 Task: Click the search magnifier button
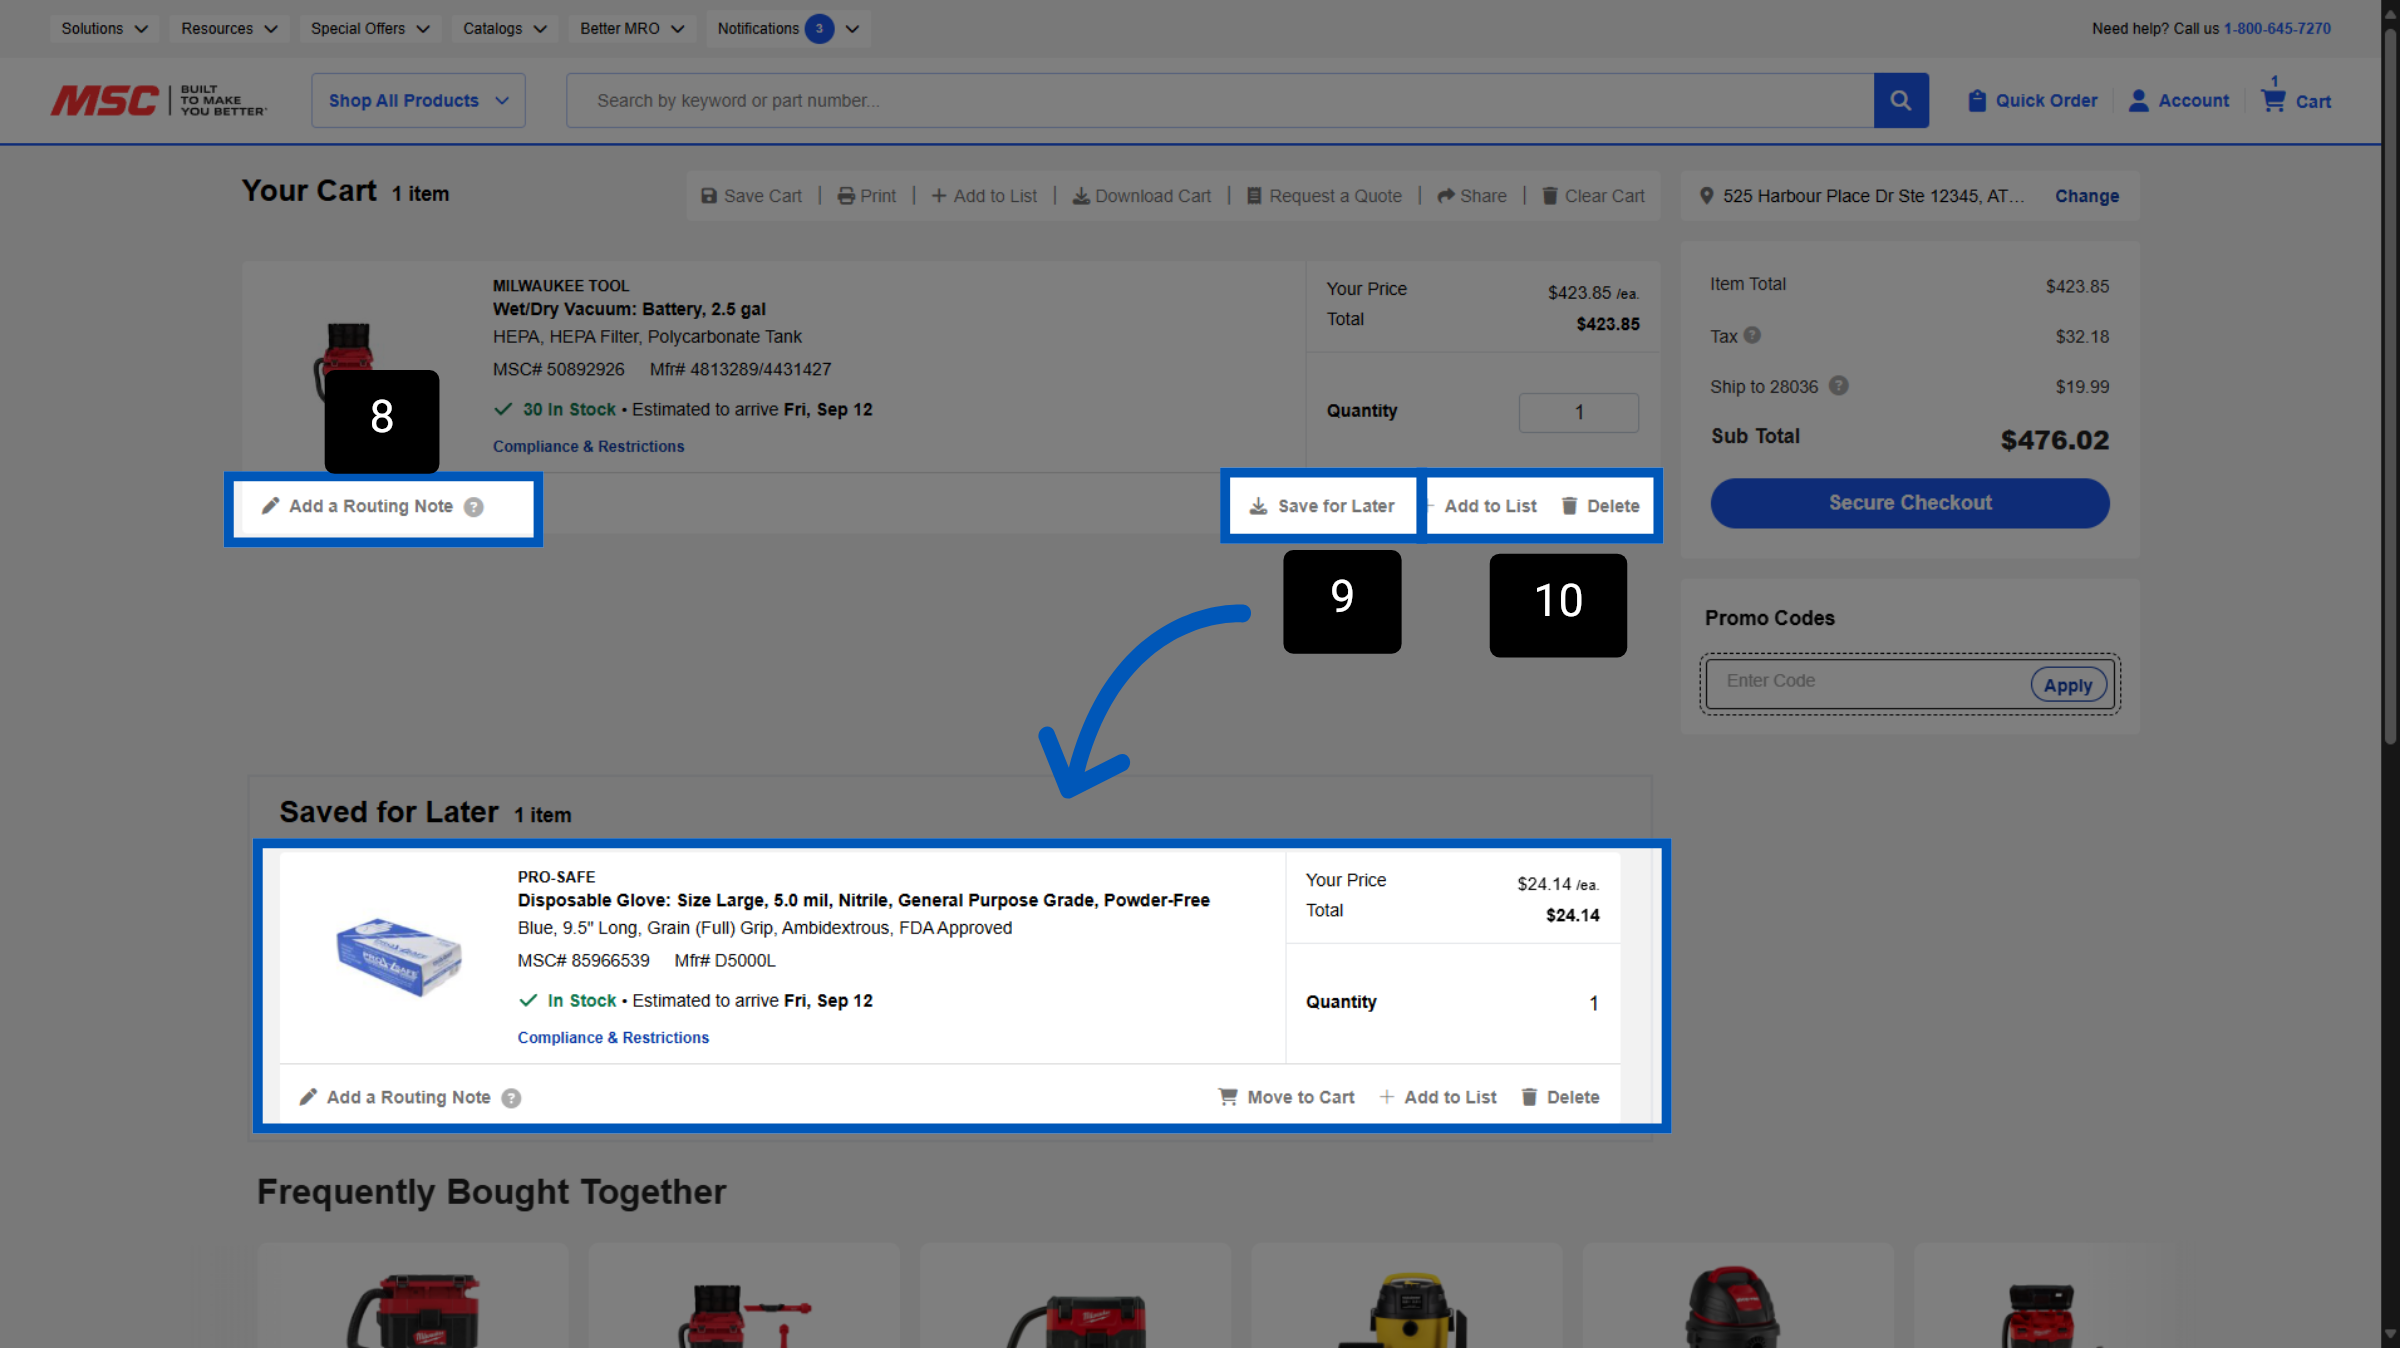tap(1900, 100)
